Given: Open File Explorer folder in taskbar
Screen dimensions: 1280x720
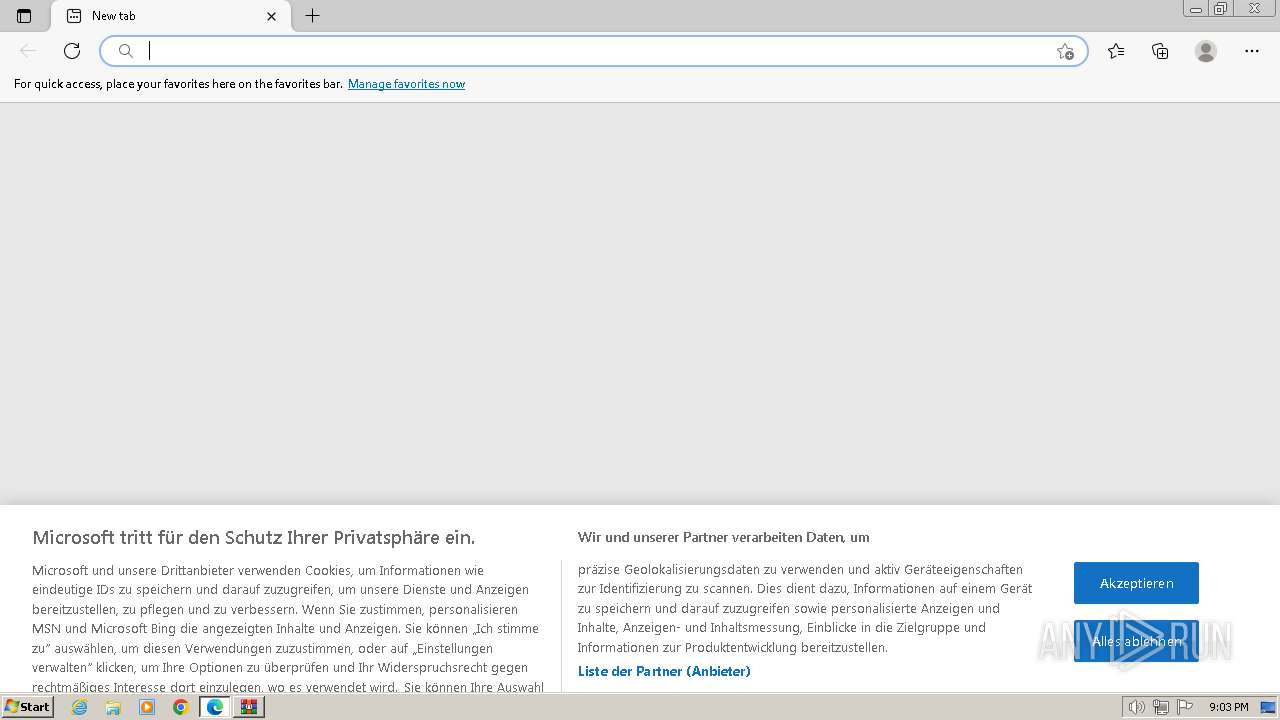Looking at the screenshot, I should 113,707.
